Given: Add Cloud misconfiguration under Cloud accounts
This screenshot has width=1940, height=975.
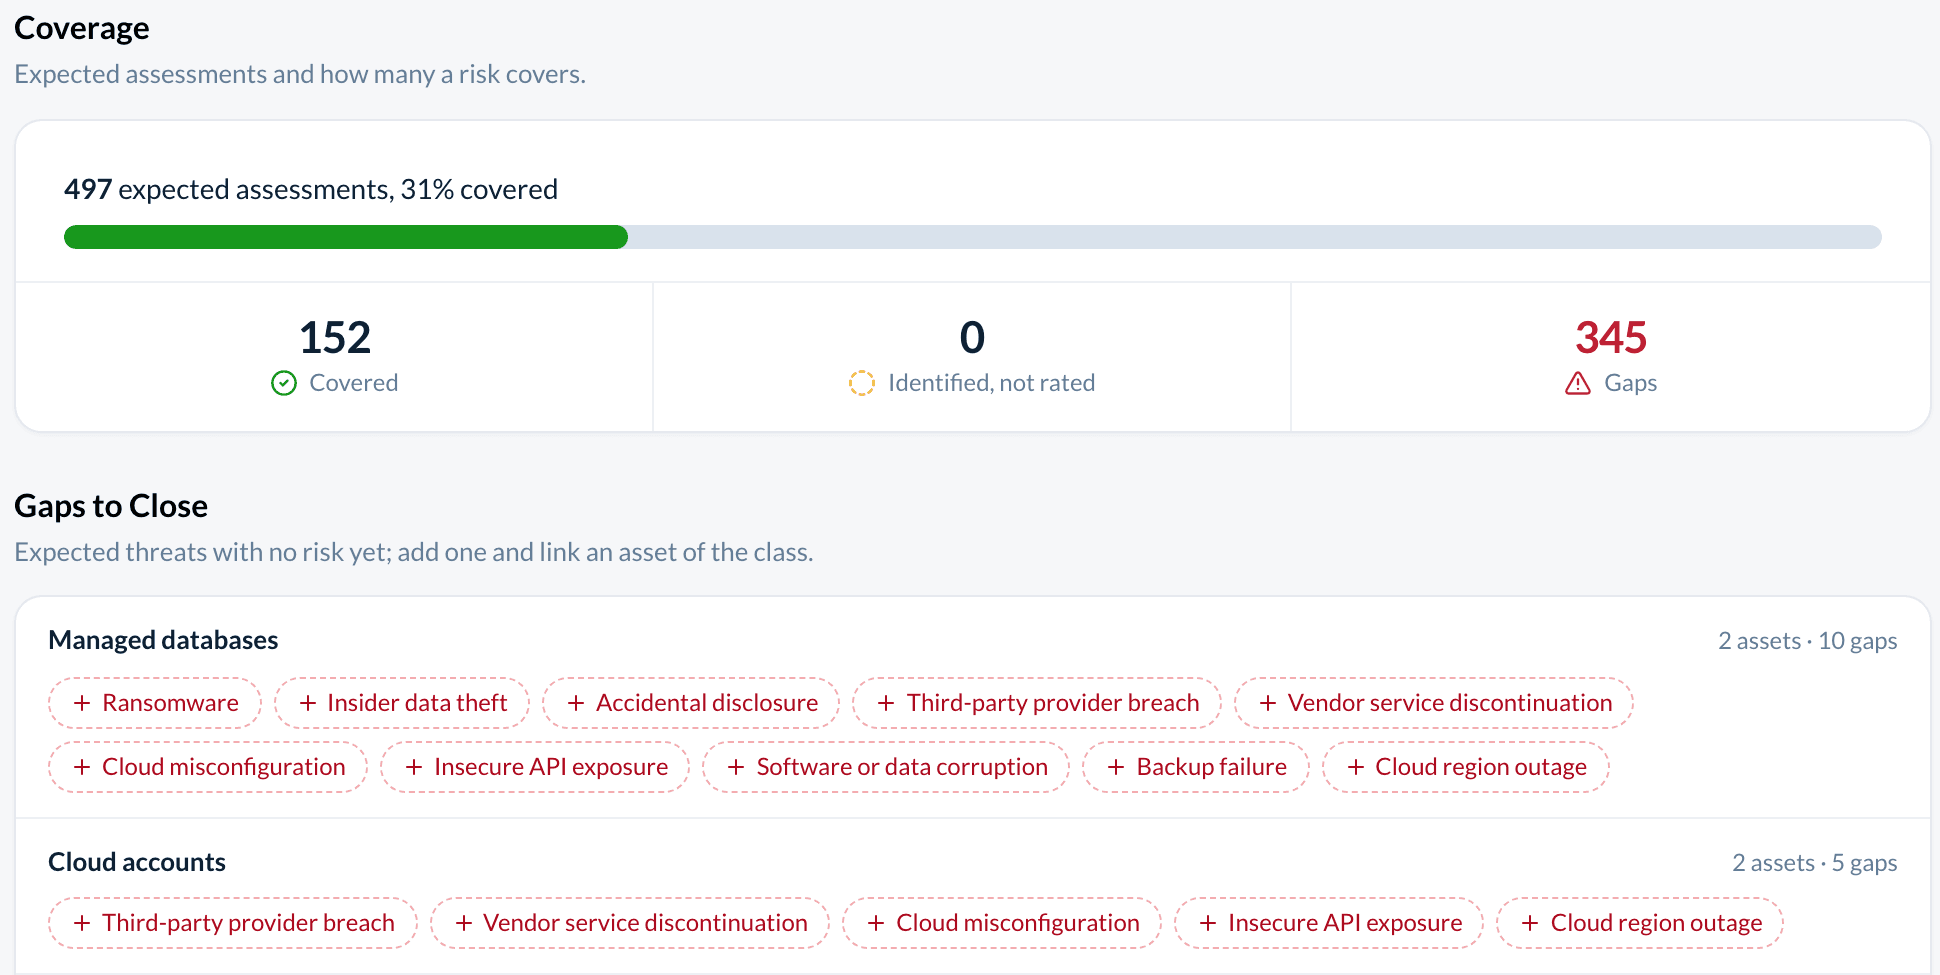Looking at the screenshot, I should [1002, 923].
